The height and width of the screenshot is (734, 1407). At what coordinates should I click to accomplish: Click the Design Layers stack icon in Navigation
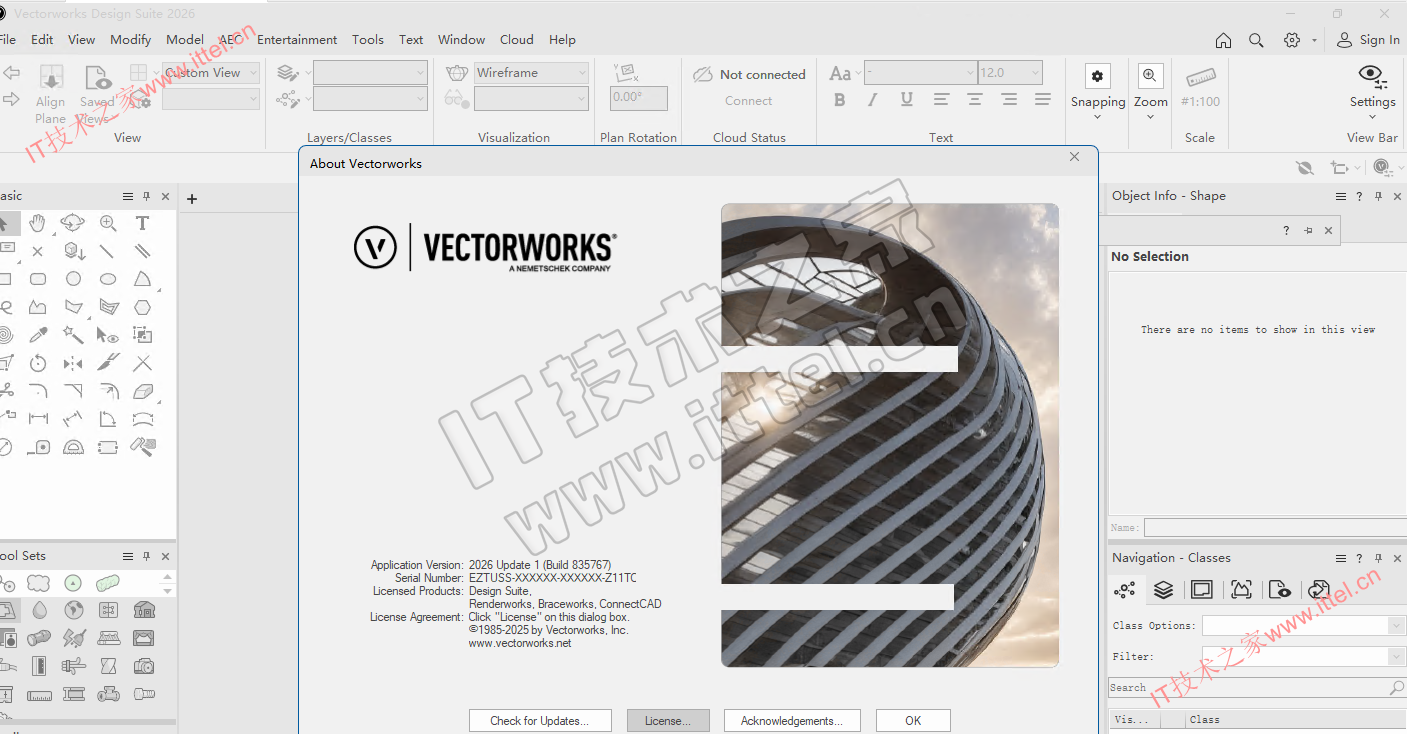1163,590
